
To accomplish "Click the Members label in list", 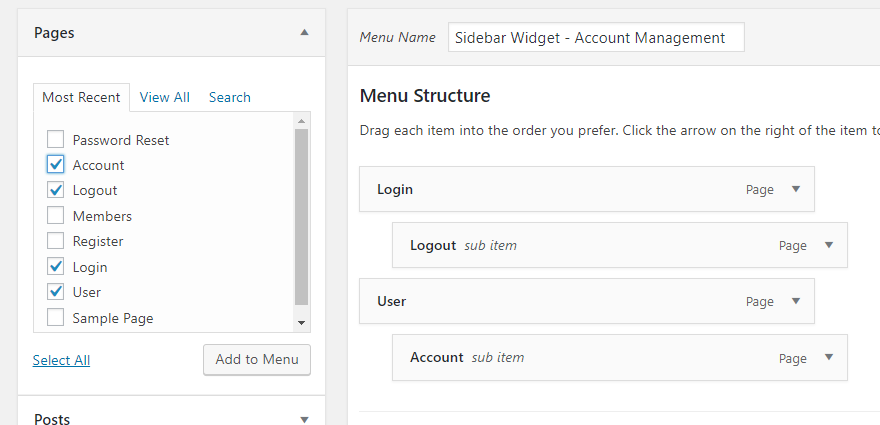I will pyautogui.click(x=102, y=216).
